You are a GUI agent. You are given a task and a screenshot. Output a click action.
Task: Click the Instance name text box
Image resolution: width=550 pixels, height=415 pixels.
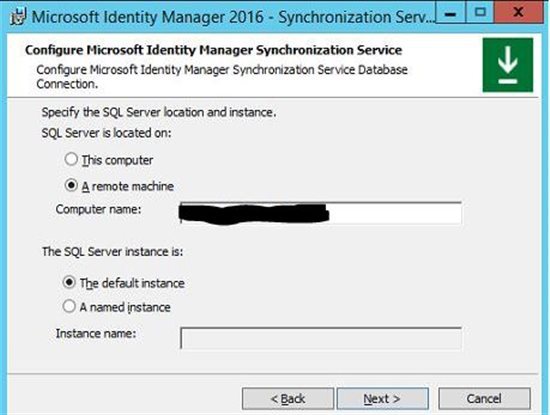[321, 338]
